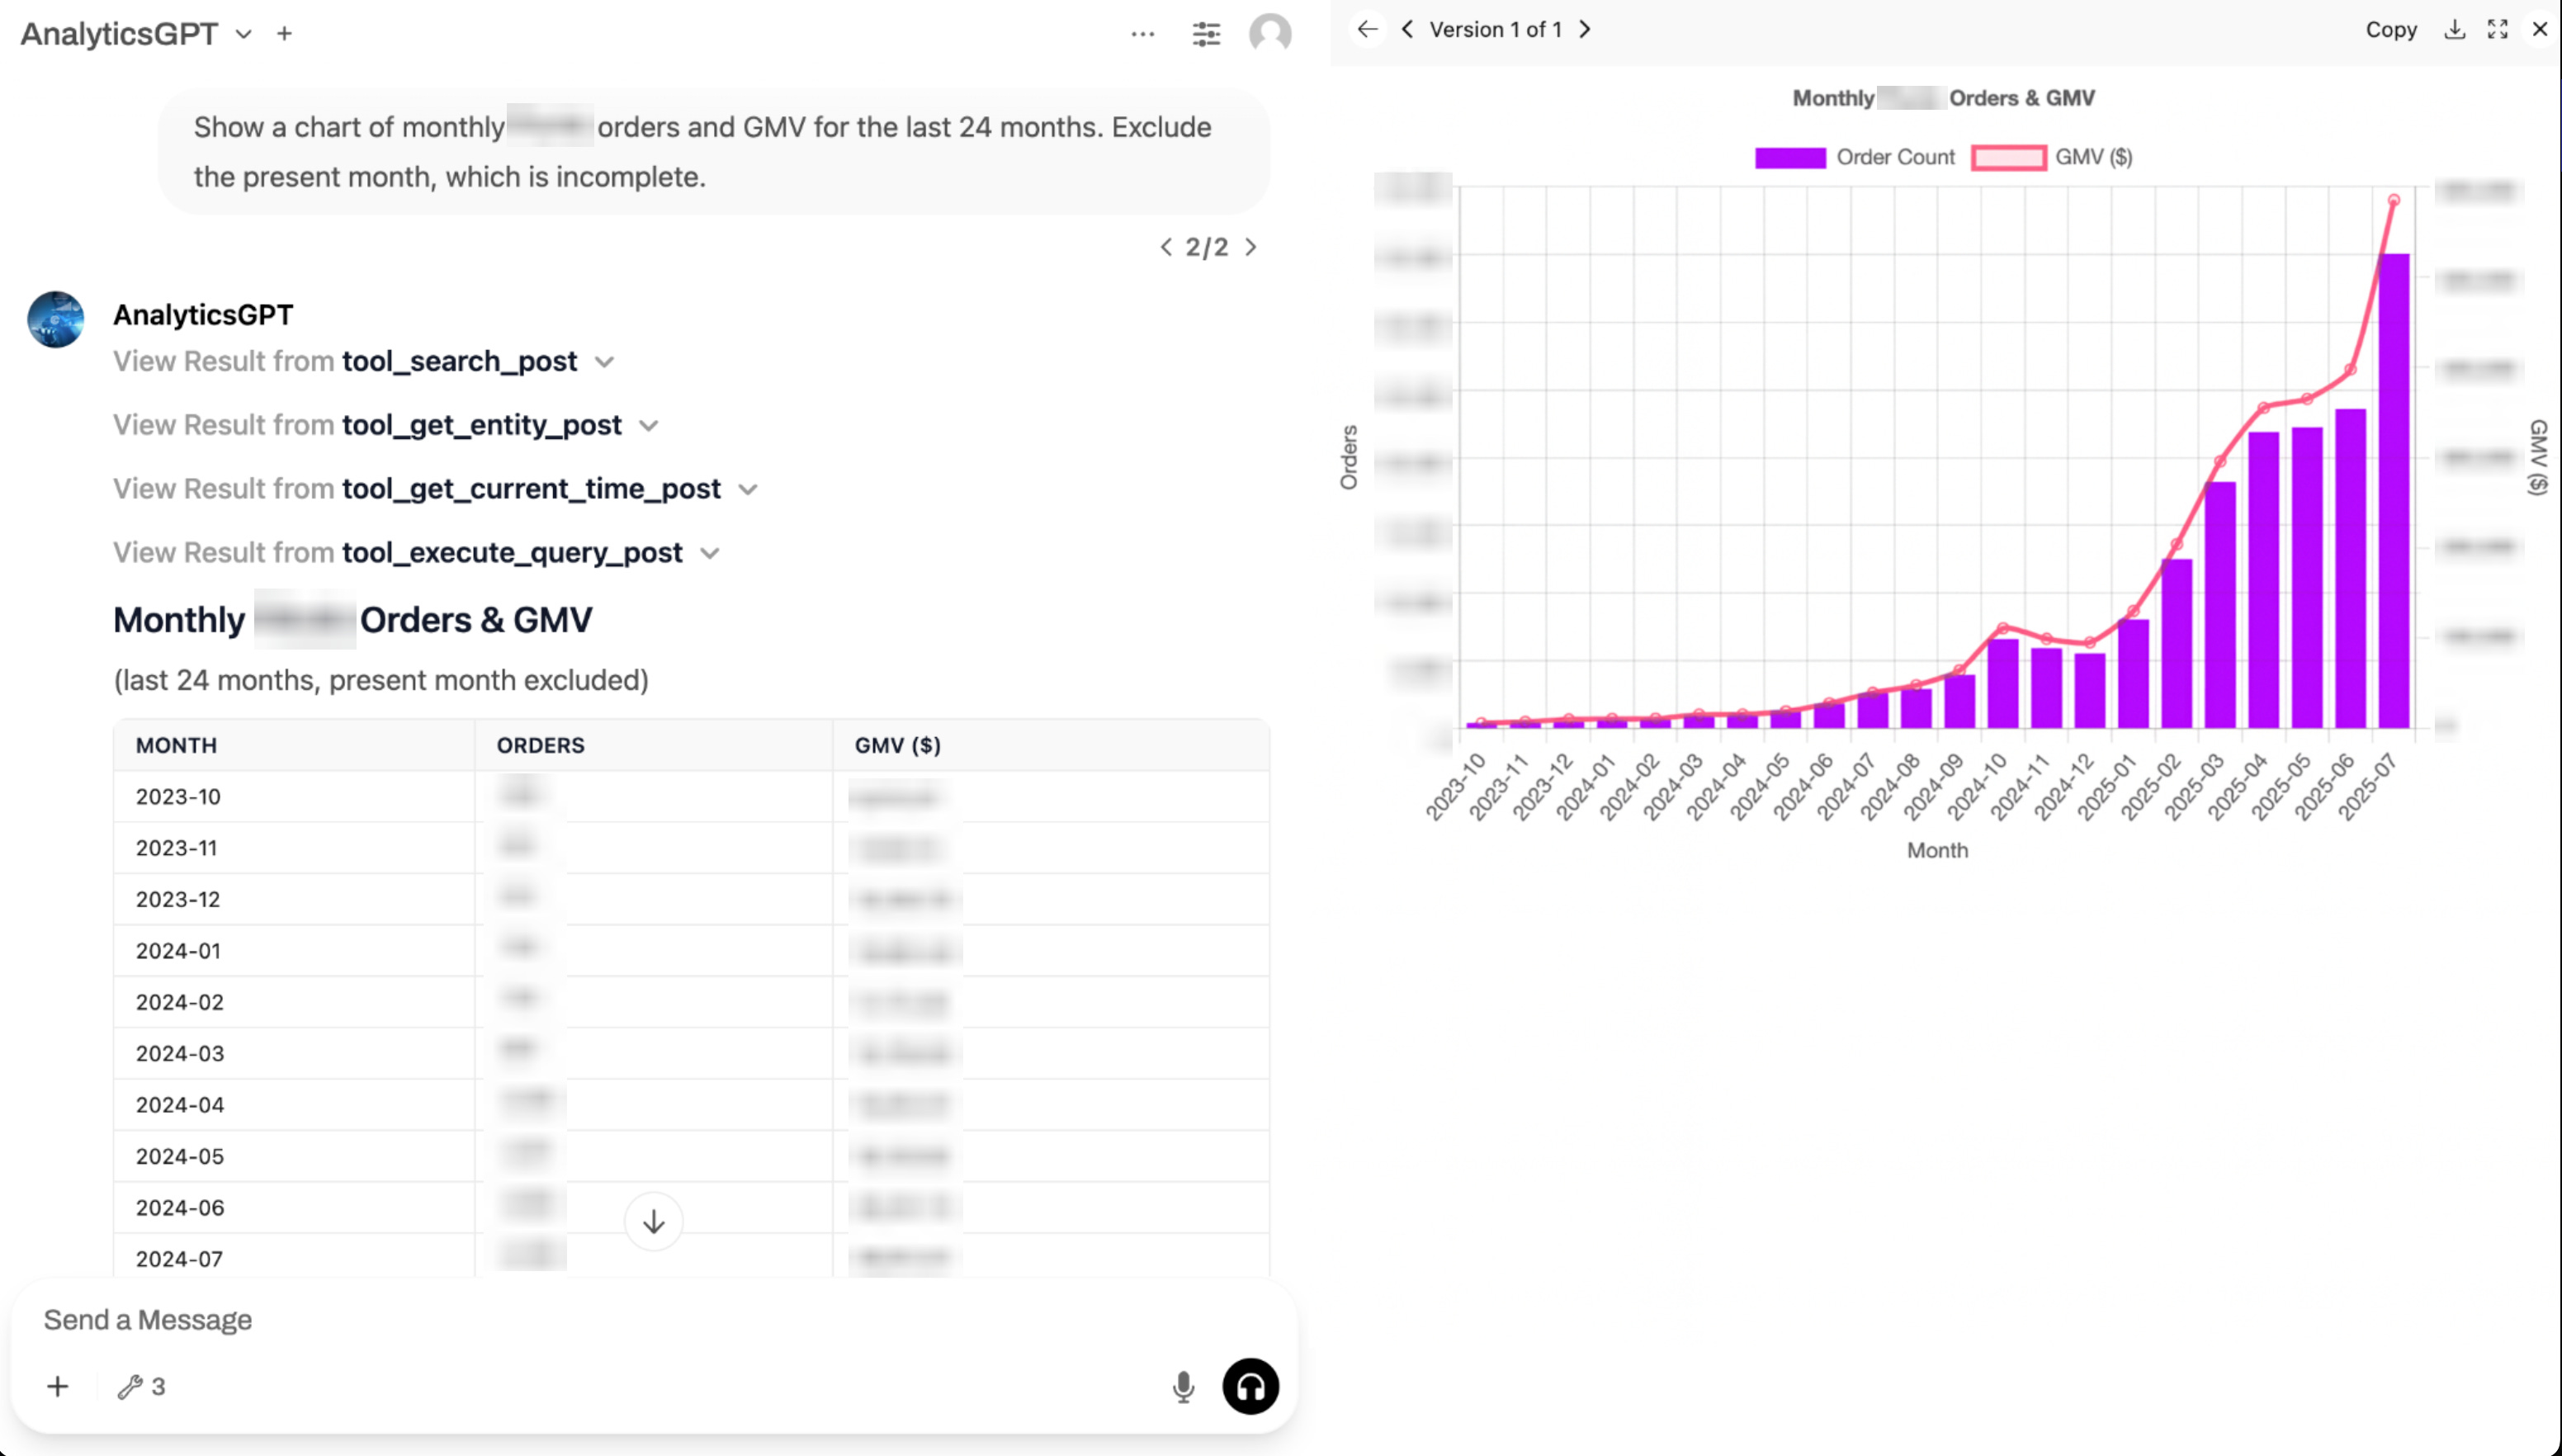Click the scroll-to-bottom arrow button
Viewport: 2562px width, 1456px height.
click(x=653, y=1221)
